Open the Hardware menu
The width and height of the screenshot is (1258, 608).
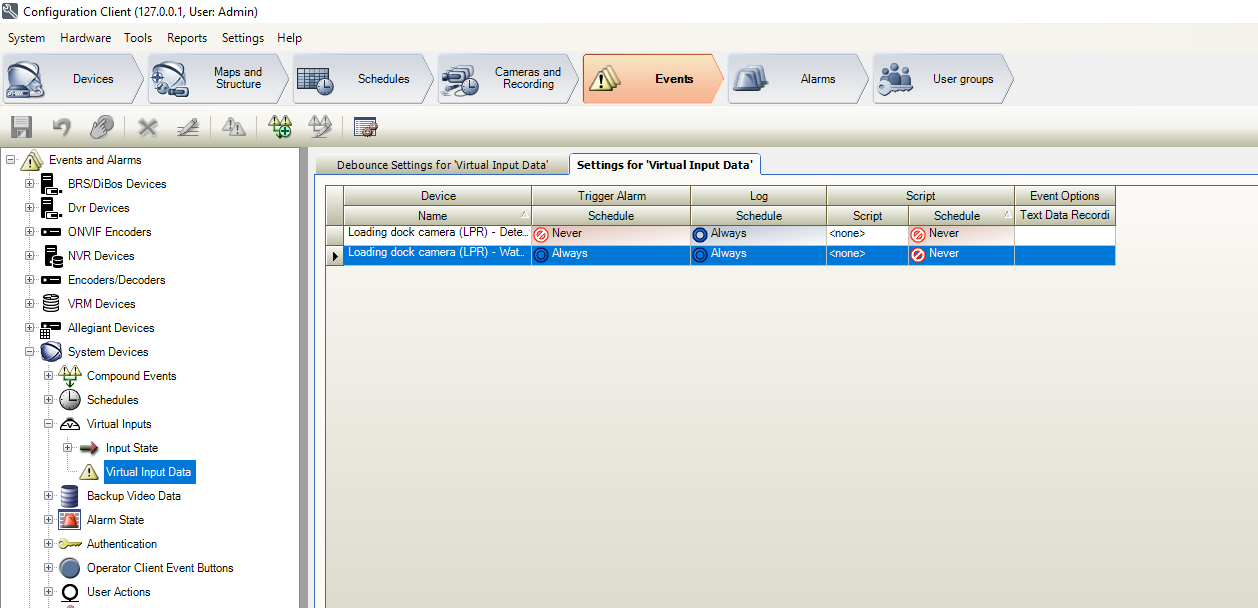[85, 38]
